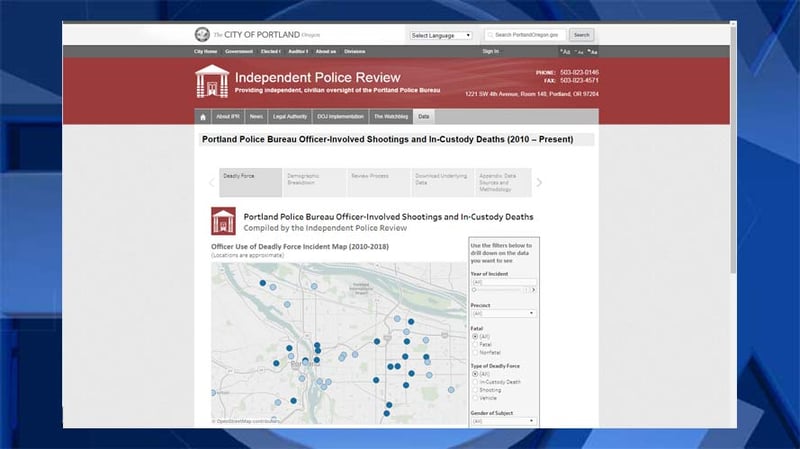Open the Divisions menu
800x449 pixels.
[x=355, y=52]
